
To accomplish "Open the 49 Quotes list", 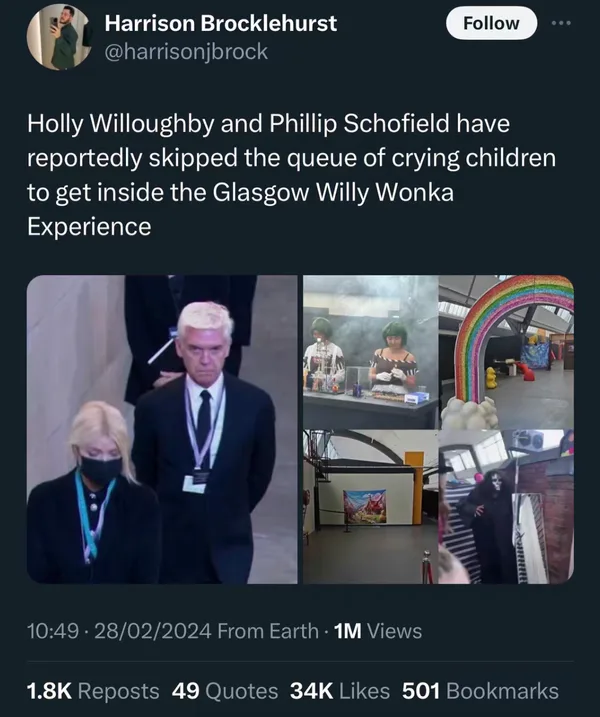I will pos(225,691).
